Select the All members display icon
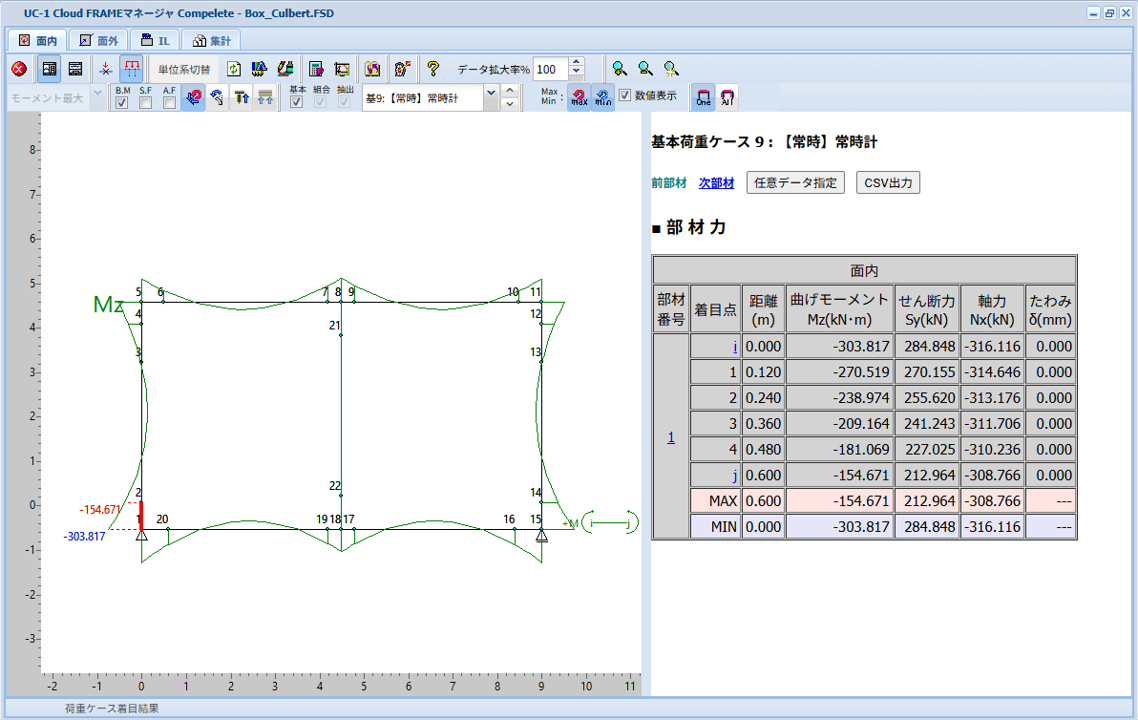This screenshot has height=720, width=1138. [727, 98]
